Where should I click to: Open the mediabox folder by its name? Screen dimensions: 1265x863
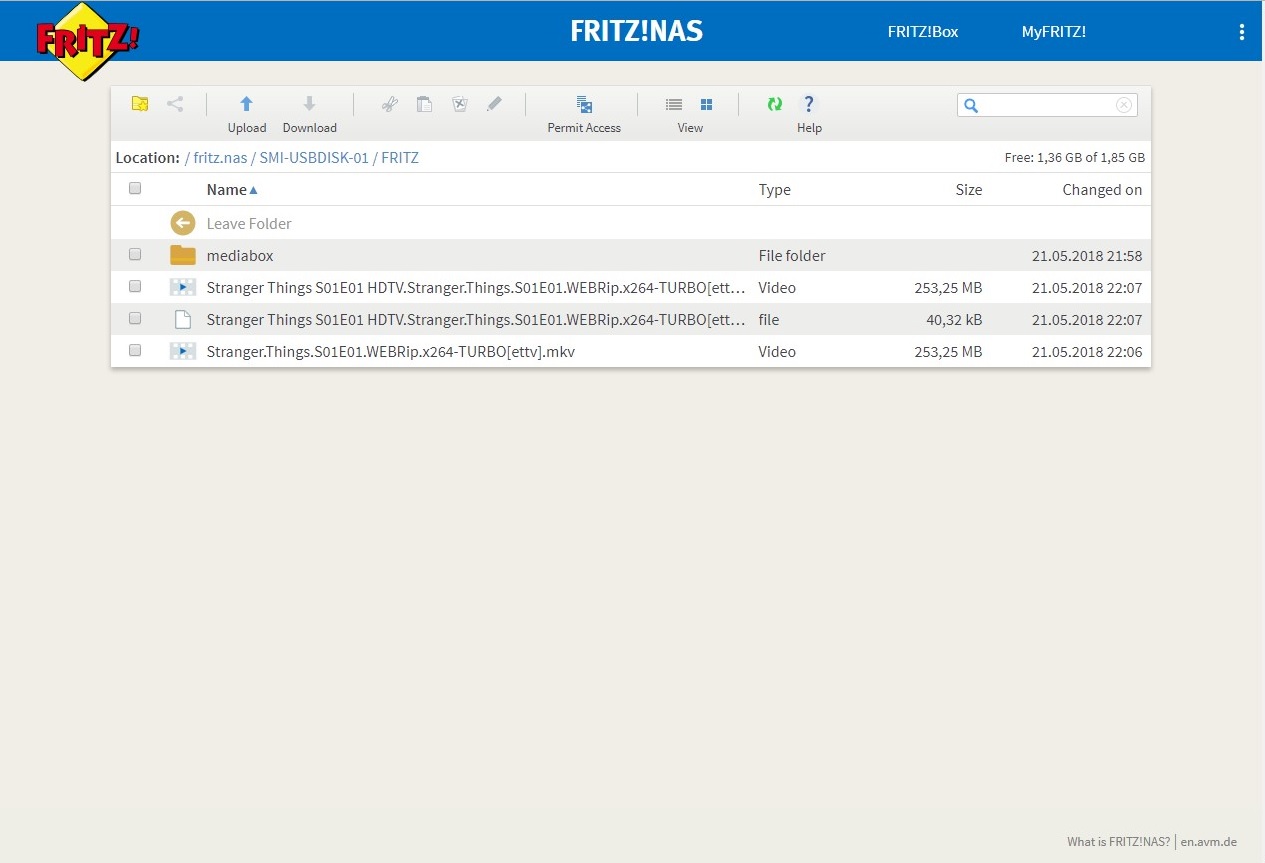240,256
